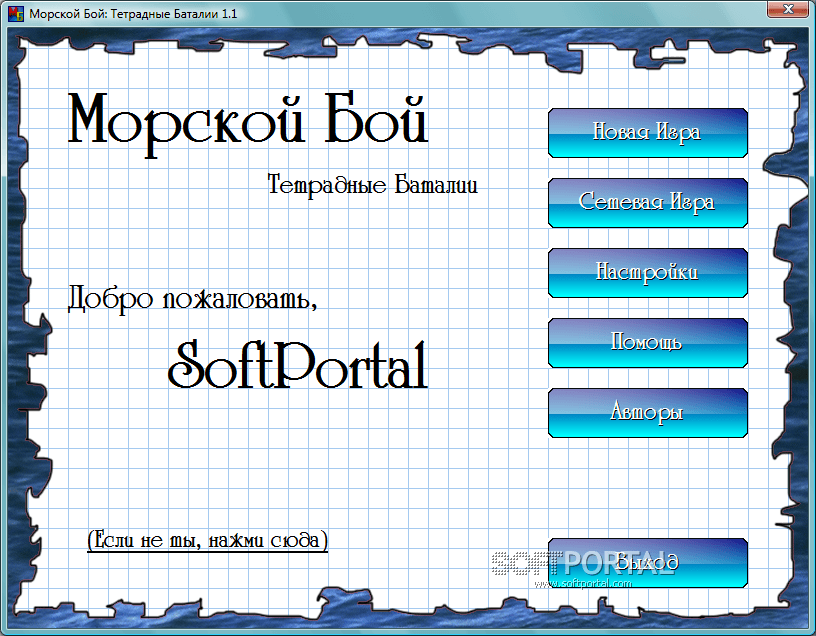This screenshot has height=636, width=816.
Task: Open the Помощь help screen
Action: tap(648, 343)
